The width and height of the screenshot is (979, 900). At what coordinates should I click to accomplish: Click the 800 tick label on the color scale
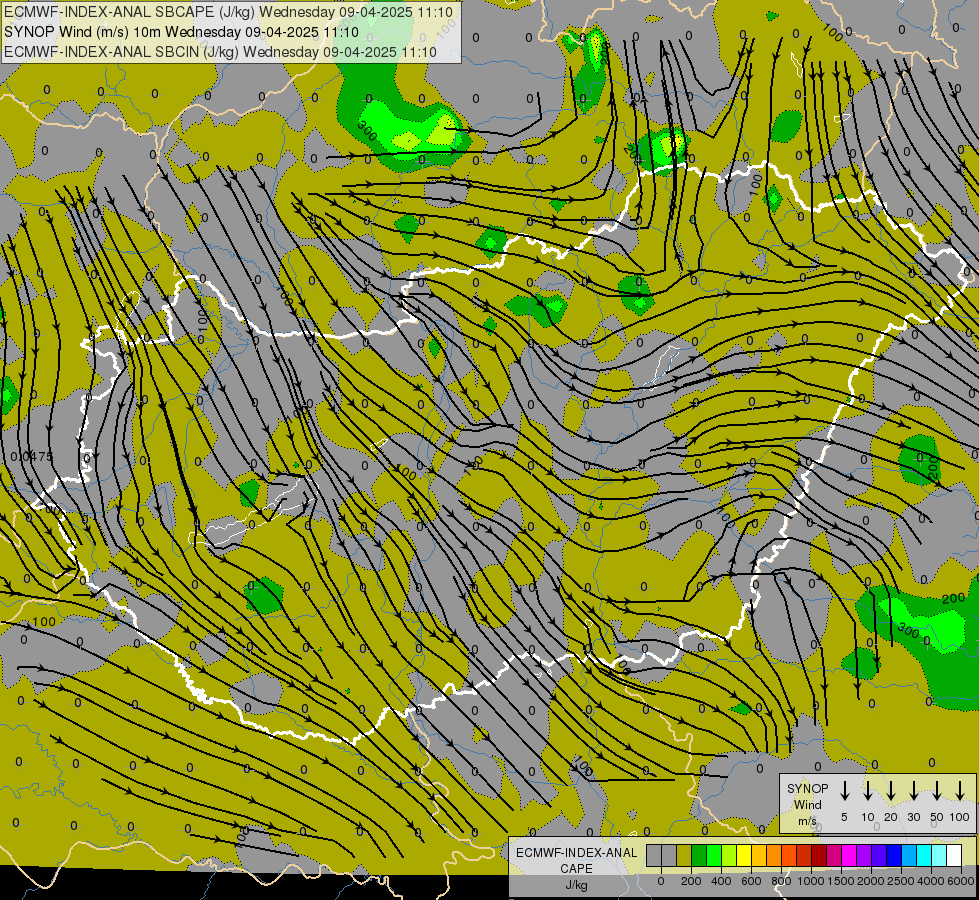click(781, 881)
